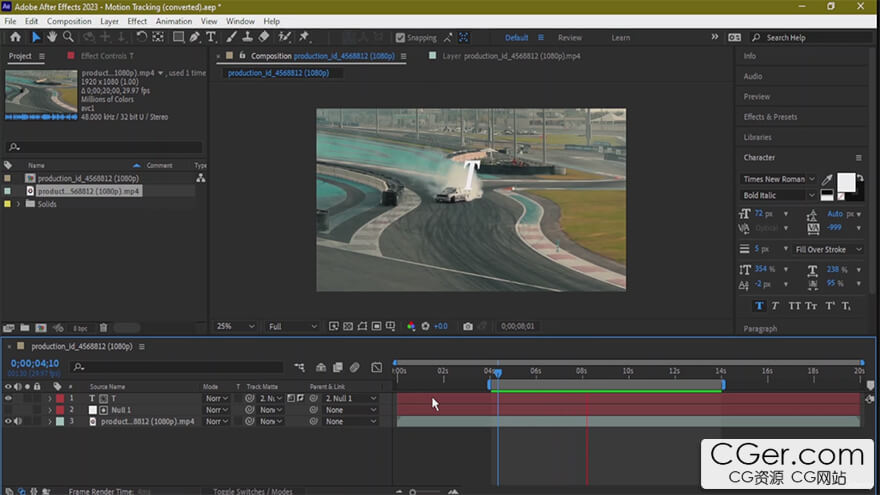Screen dimensions: 880x495
Task: Click the current time indicator playhead
Action: pyautogui.click(x=498, y=373)
